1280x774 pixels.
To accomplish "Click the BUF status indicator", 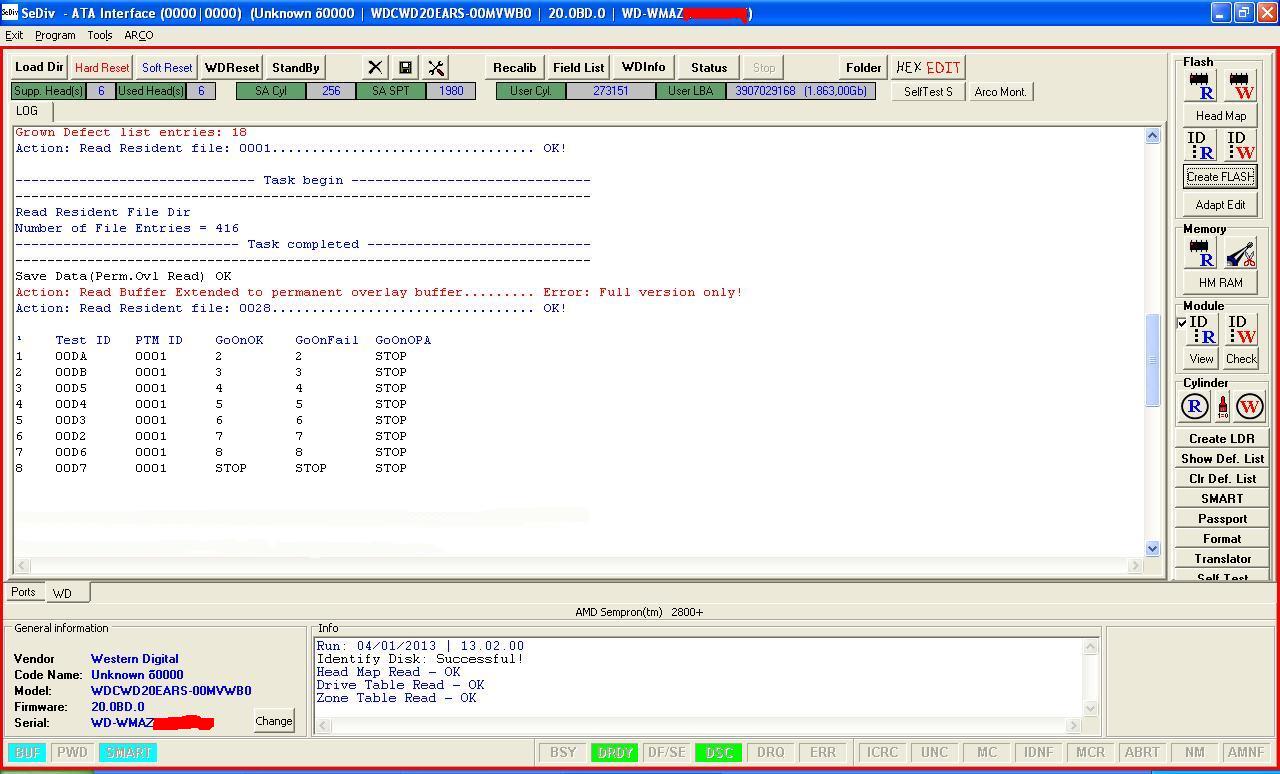I will pos(28,752).
